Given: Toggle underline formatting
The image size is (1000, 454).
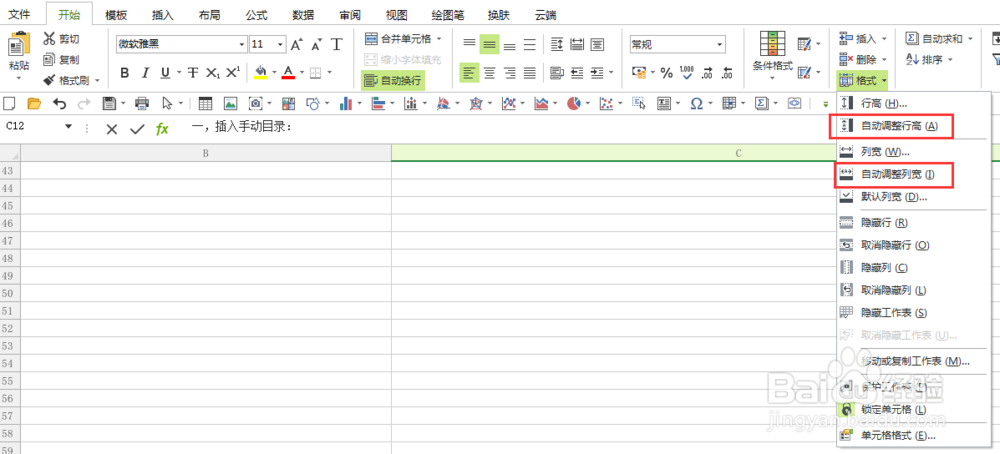Looking at the screenshot, I should (x=165, y=73).
